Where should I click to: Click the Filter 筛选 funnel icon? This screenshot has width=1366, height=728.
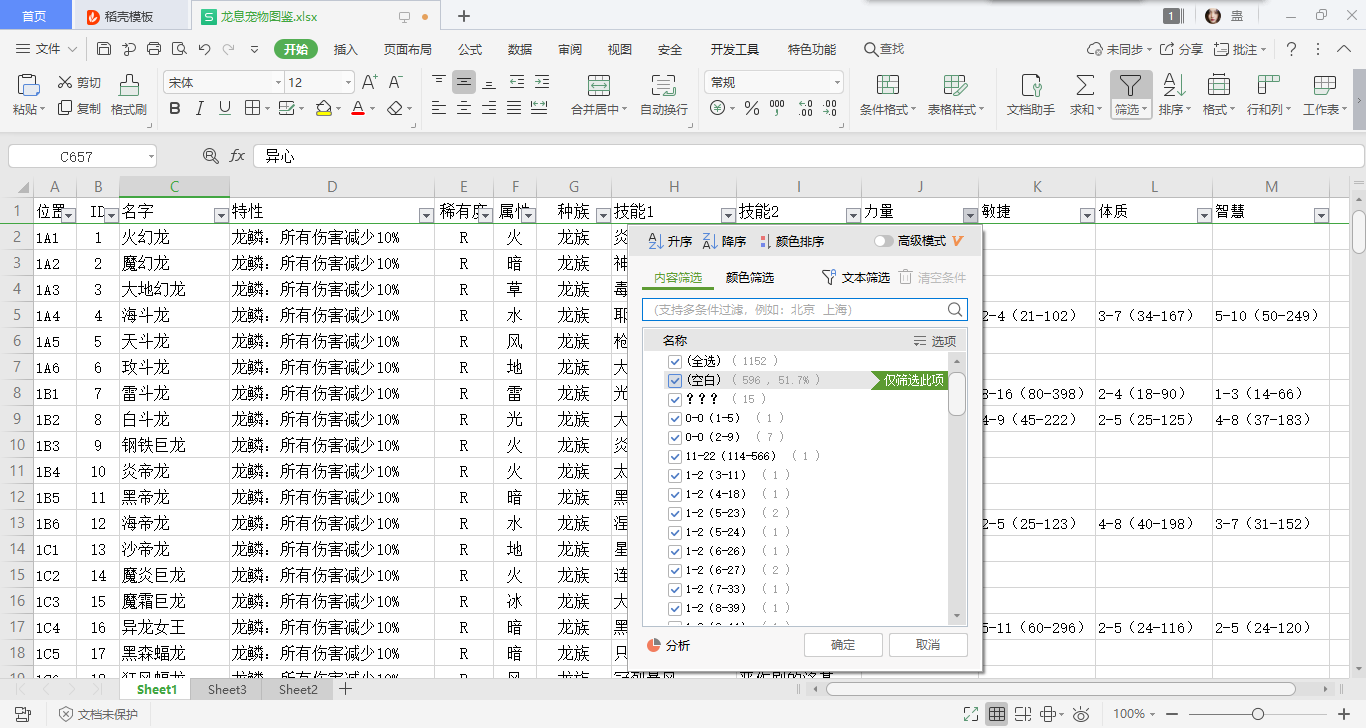(1130, 85)
